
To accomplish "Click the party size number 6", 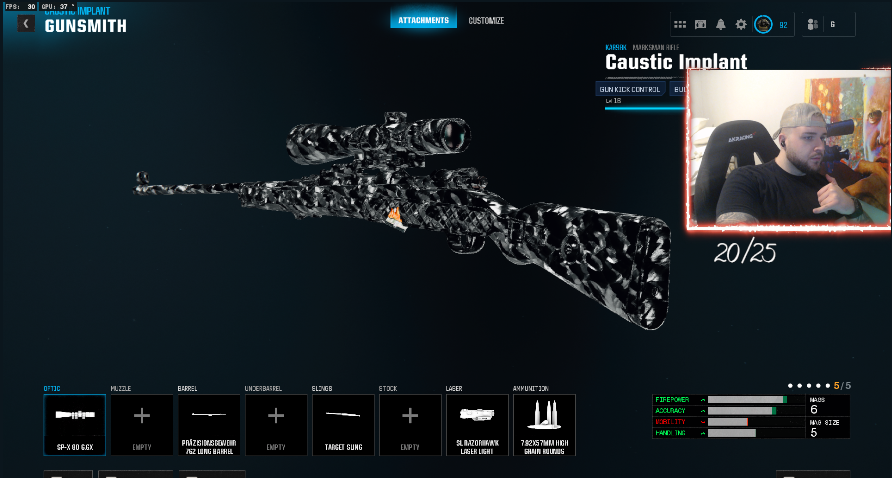I will click(x=833, y=25).
